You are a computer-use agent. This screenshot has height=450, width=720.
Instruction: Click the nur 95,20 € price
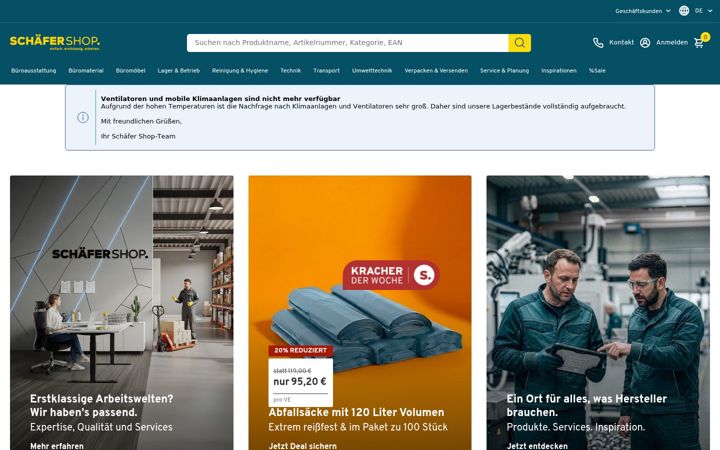pyautogui.click(x=300, y=382)
